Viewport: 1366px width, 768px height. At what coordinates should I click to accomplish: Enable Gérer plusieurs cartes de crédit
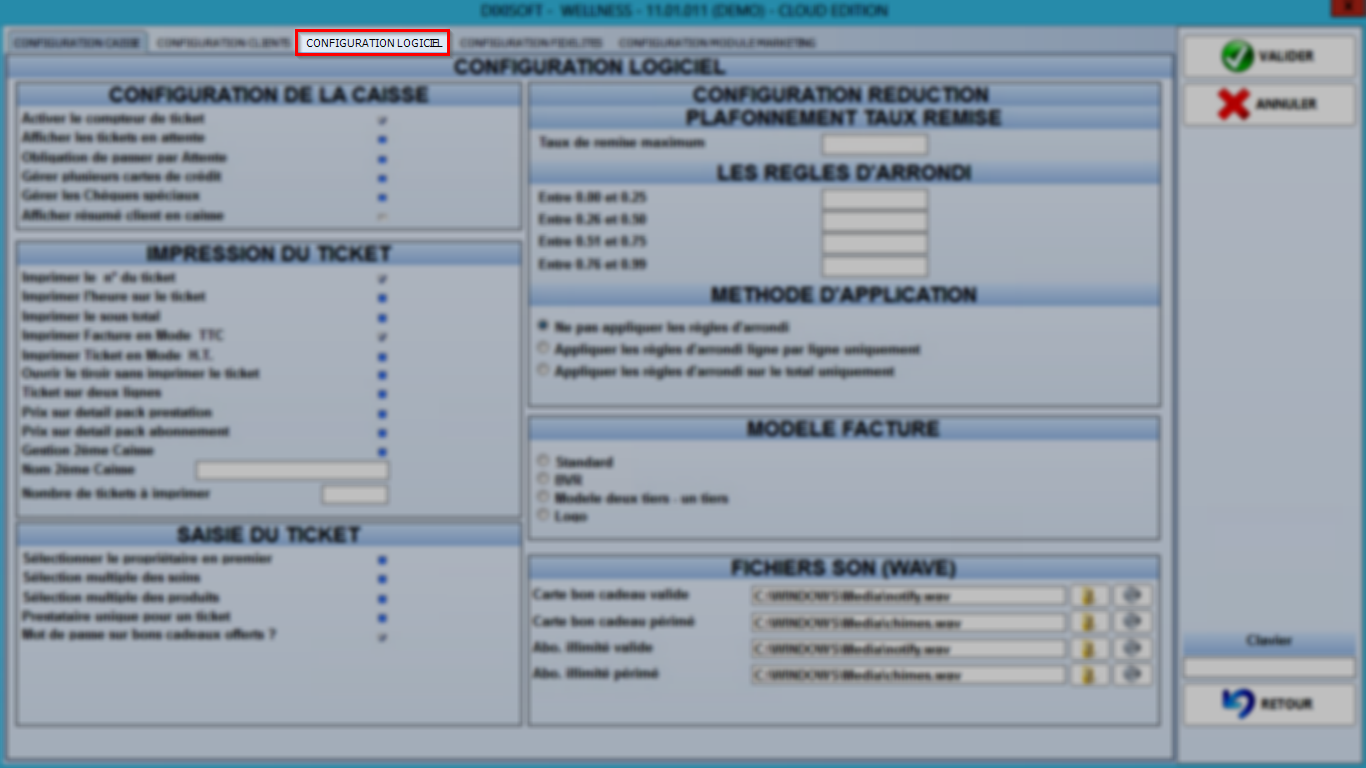pyautogui.click(x=382, y=178)
